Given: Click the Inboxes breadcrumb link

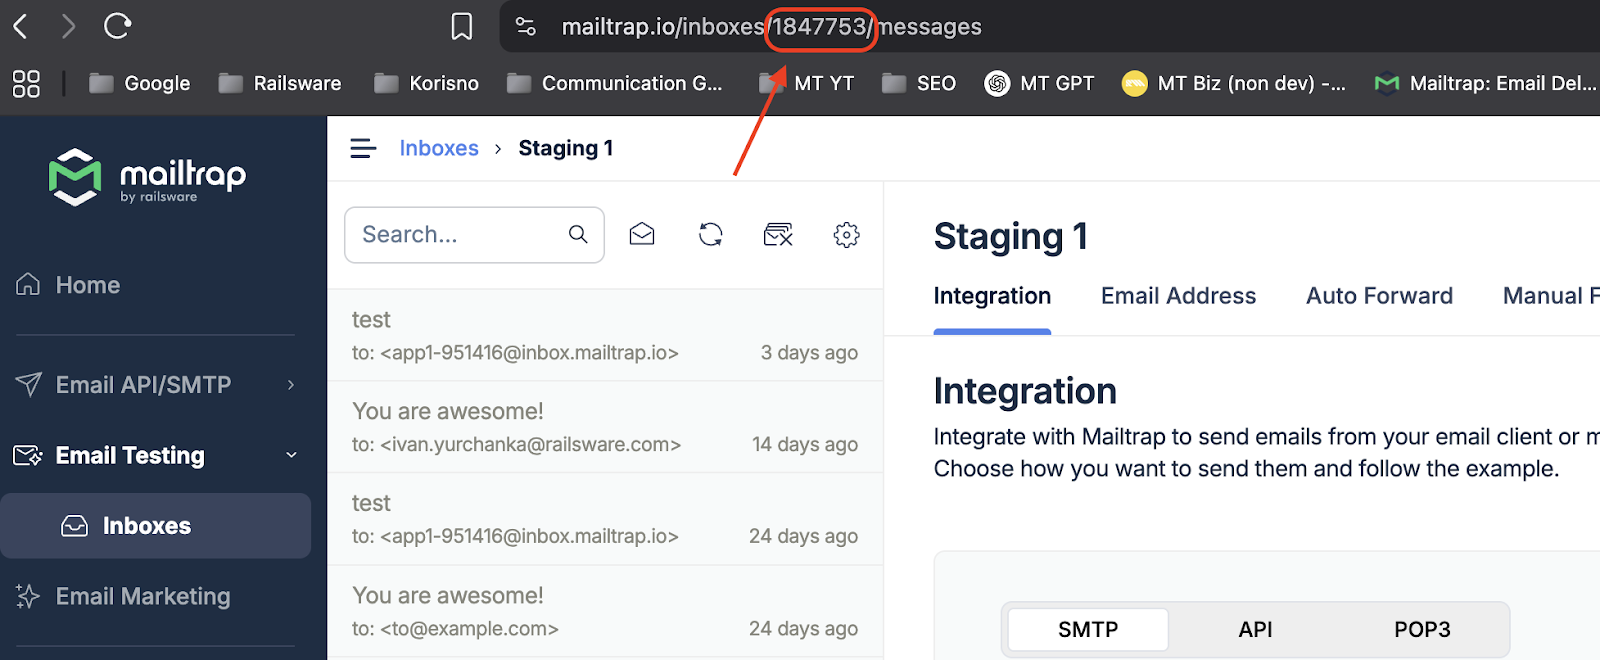Looking at the screenshot, I should click(439, 148).
